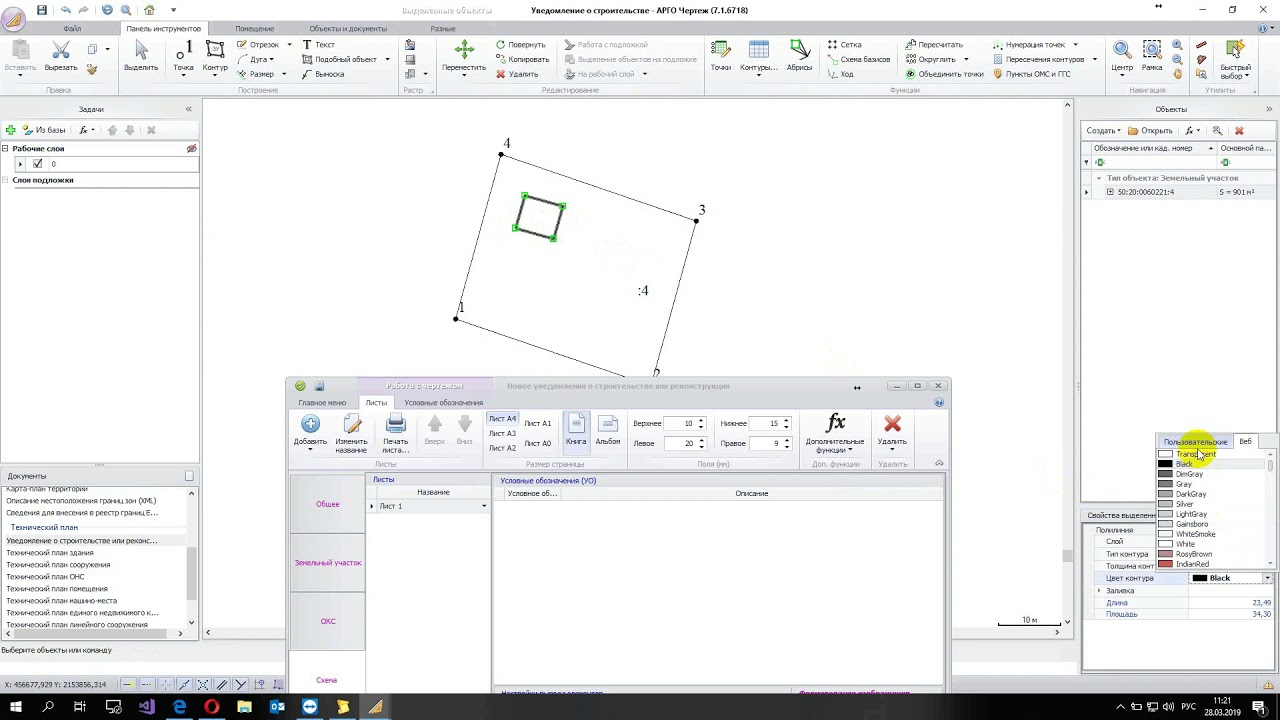Delete selection with ribbon Удалить

click(516, 74)
